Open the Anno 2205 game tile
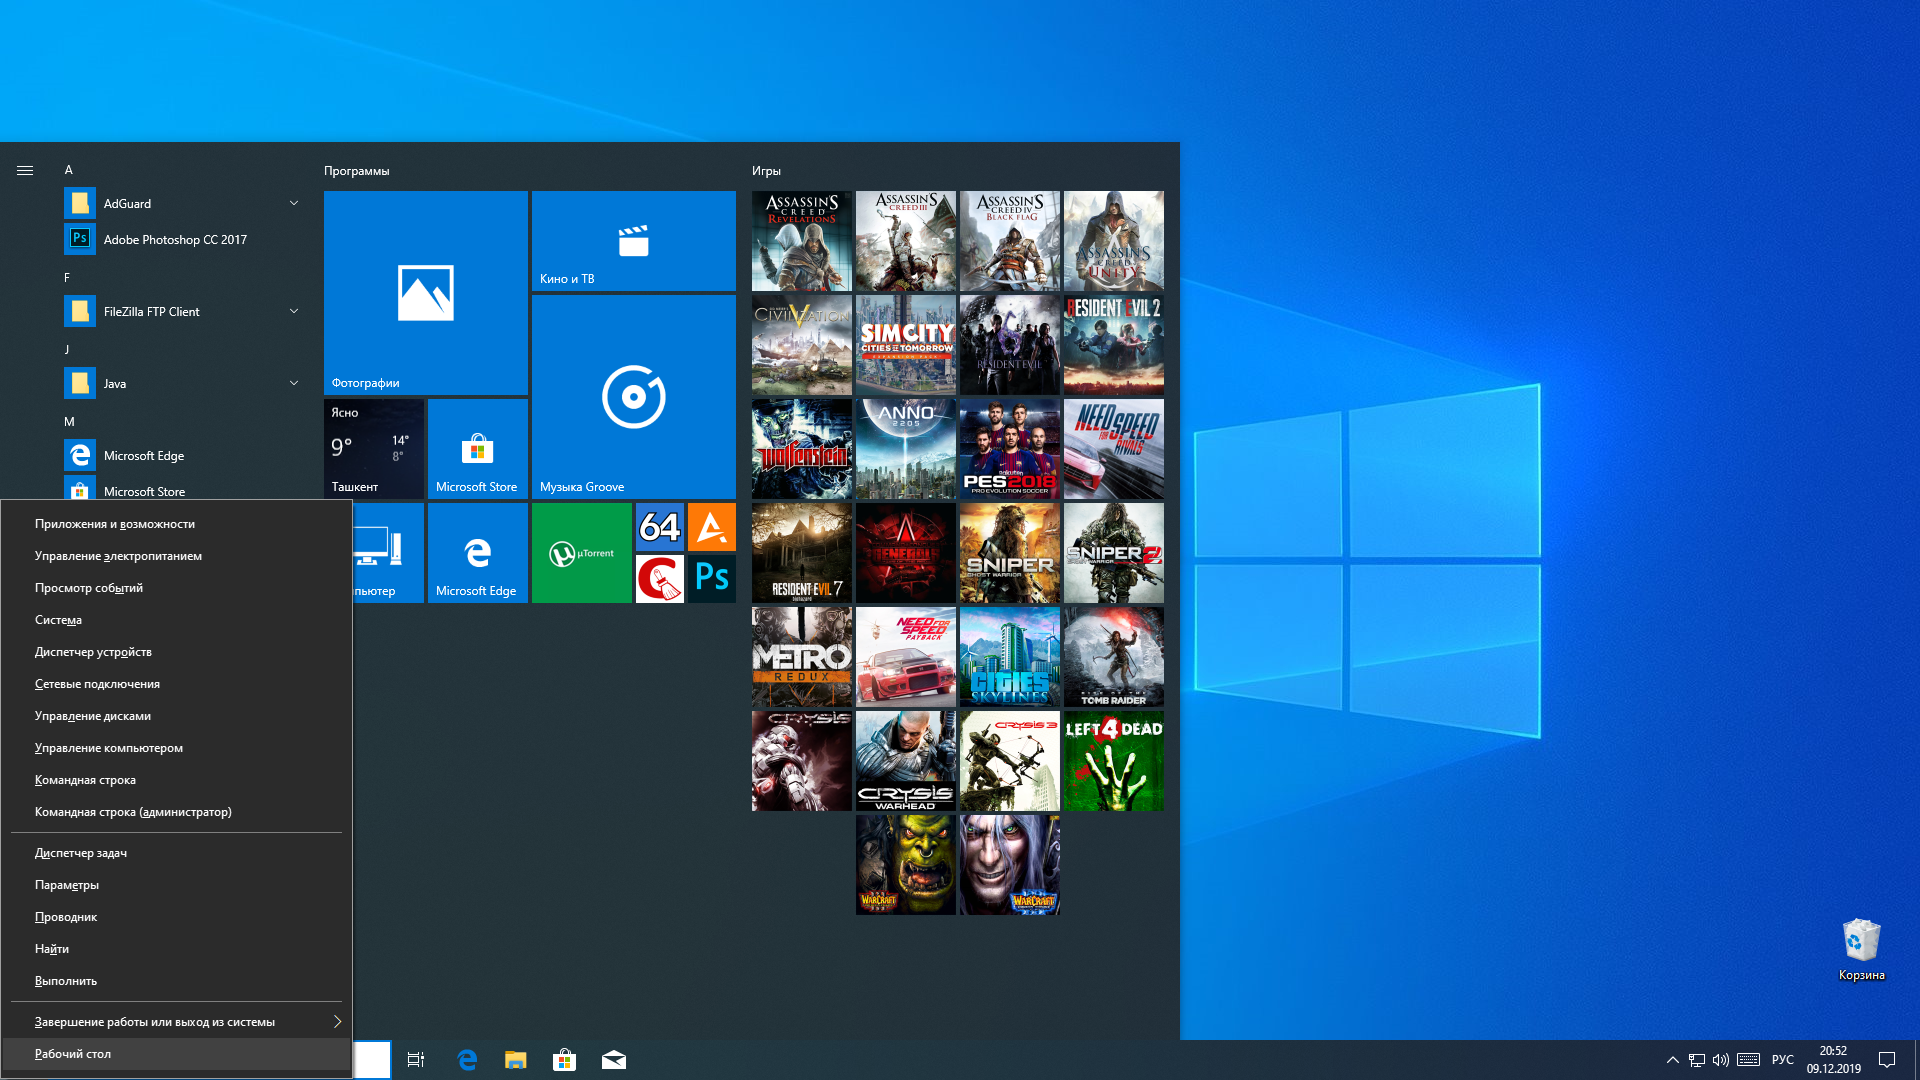 click(906, 449)
